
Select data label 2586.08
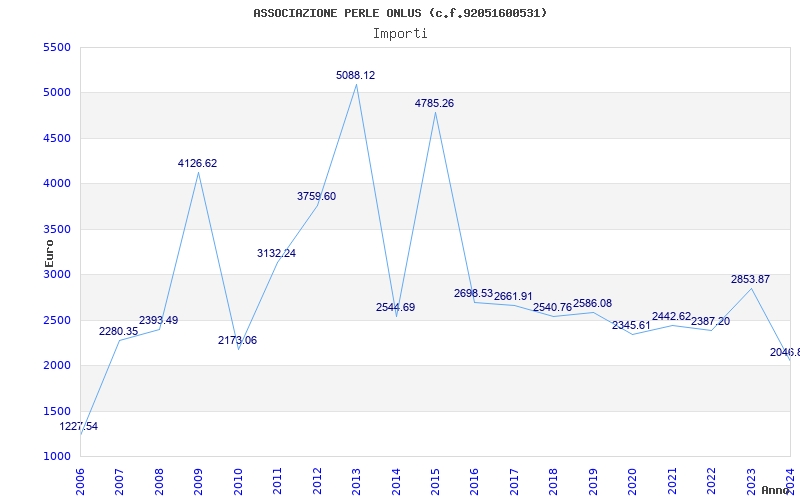coord(592,304)
